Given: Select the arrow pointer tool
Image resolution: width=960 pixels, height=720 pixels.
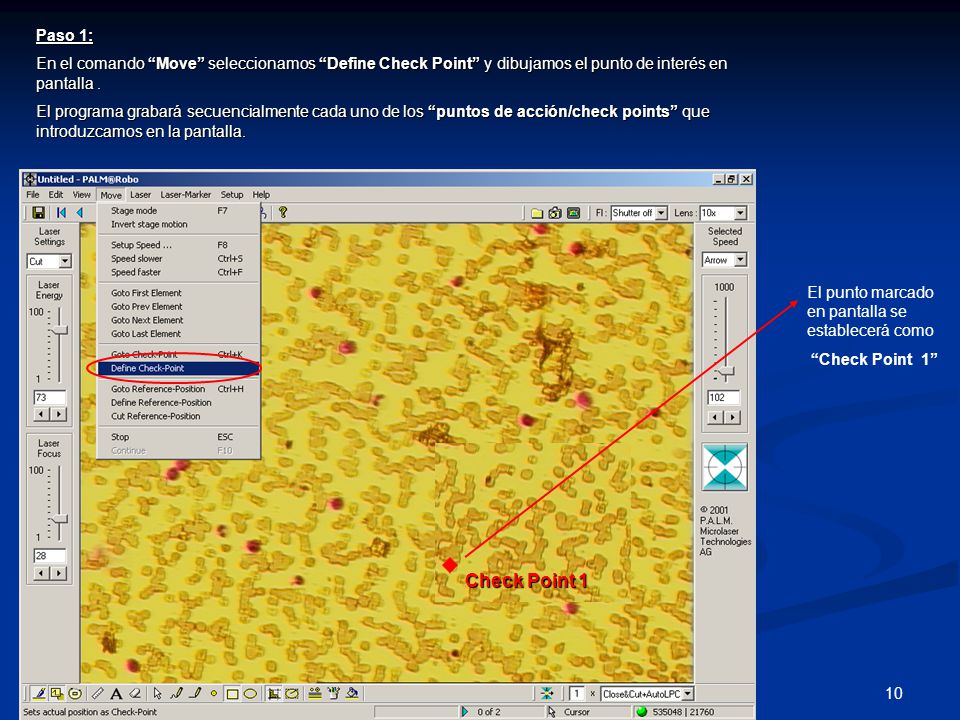Looking at the screenshot, I should pos(157,694).
